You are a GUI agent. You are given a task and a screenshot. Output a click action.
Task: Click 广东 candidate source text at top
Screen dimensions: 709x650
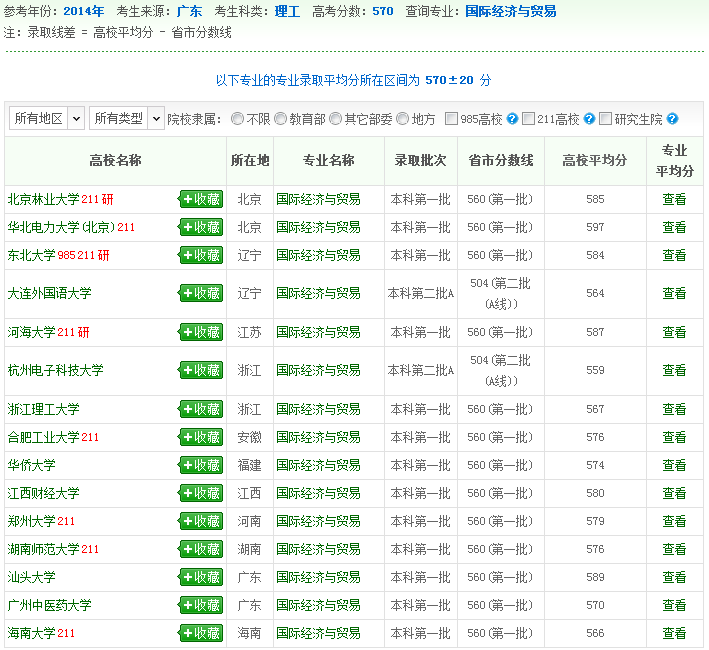coord(189,11)
